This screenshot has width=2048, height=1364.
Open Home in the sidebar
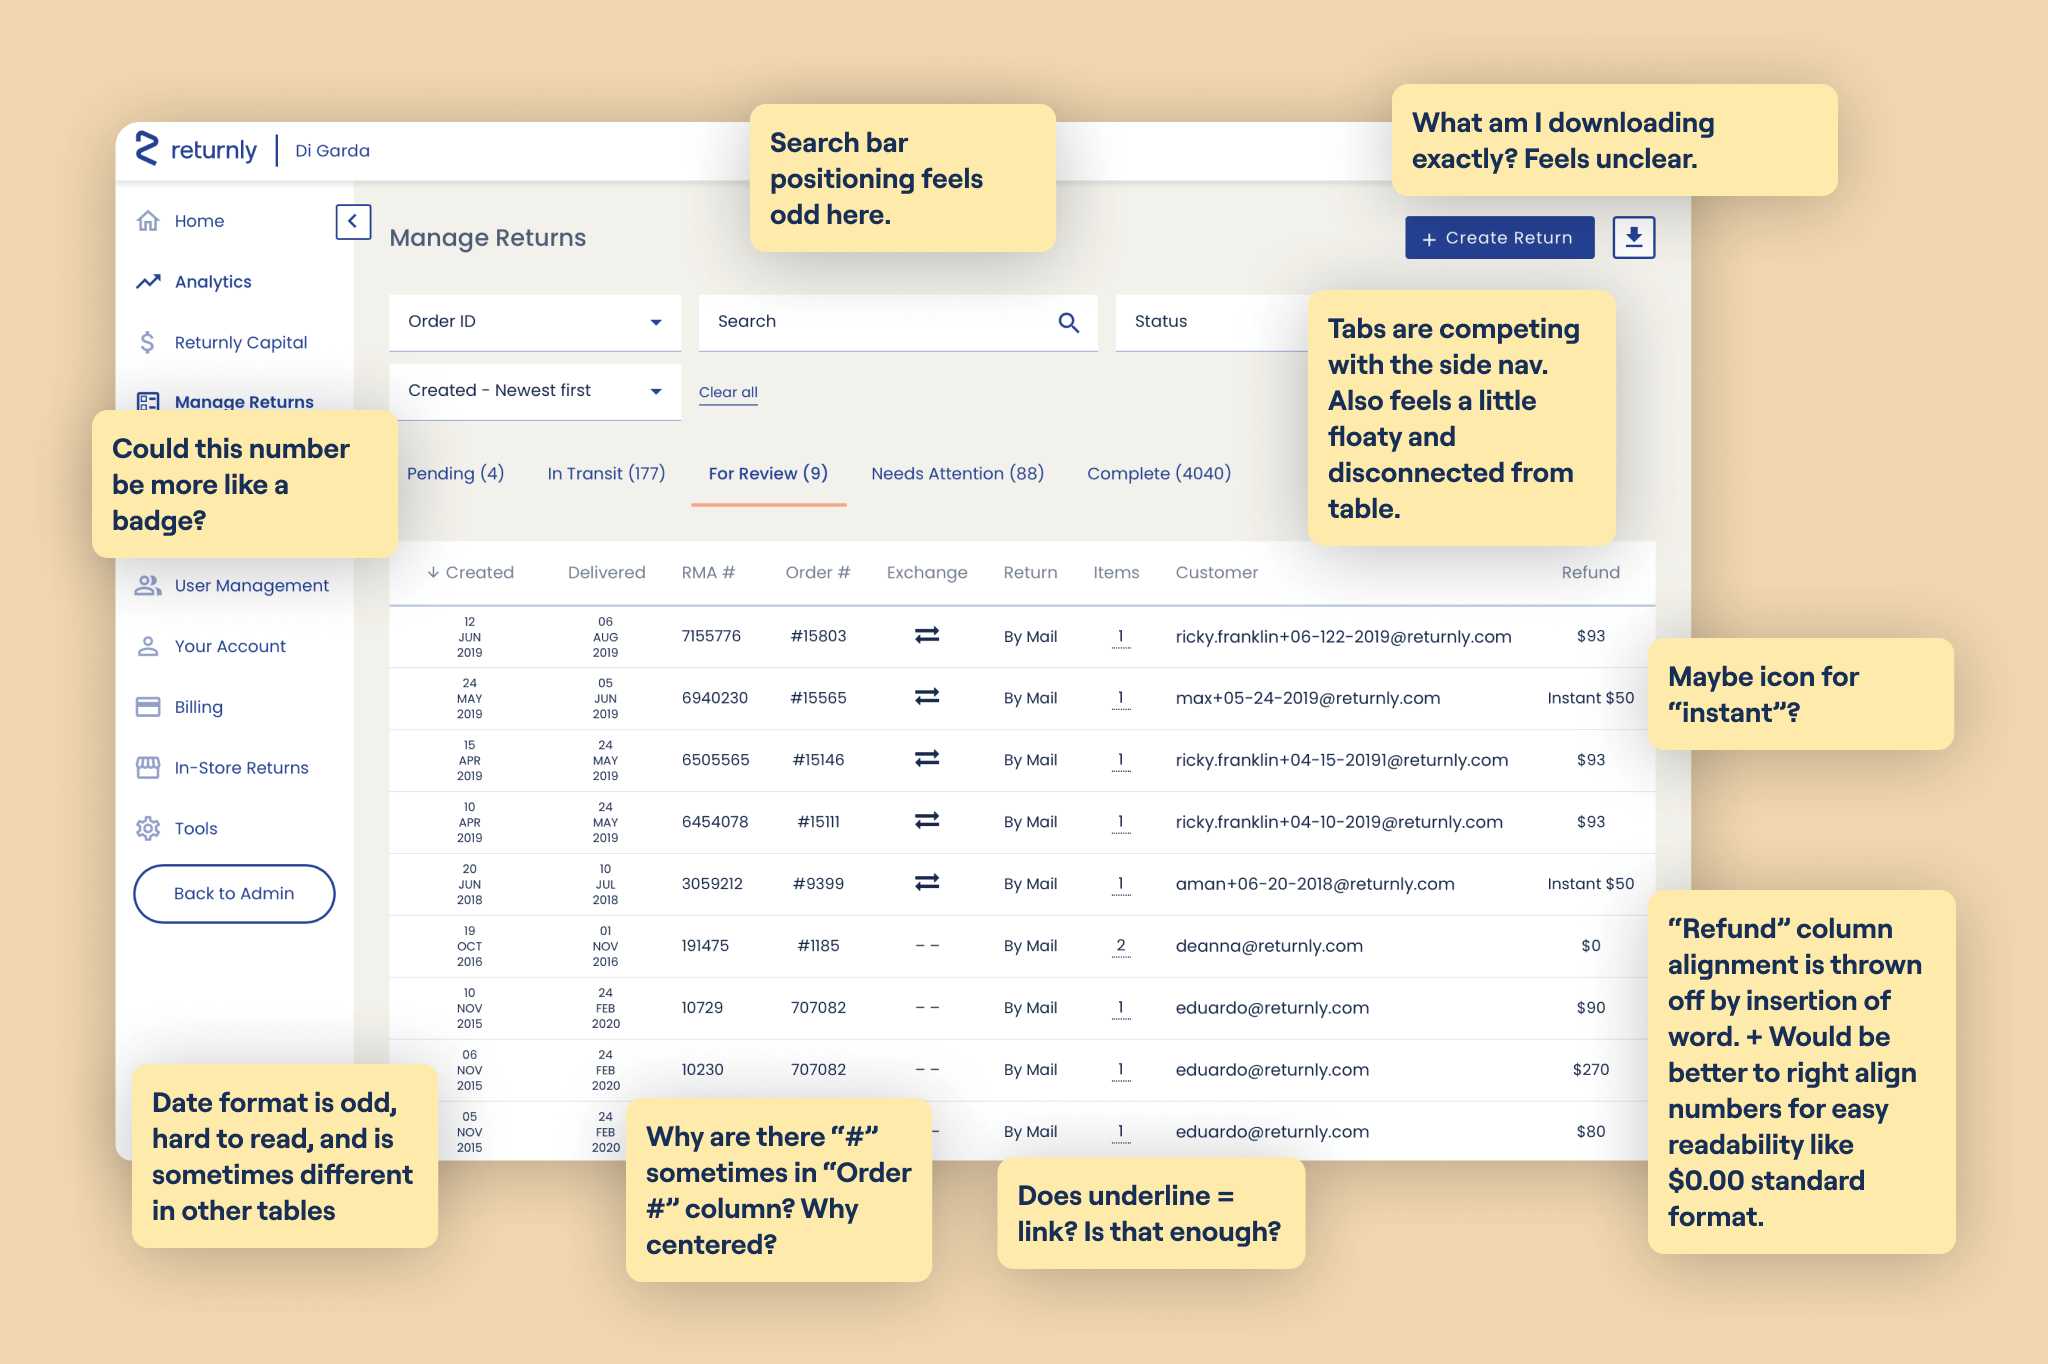click(199, 221)
